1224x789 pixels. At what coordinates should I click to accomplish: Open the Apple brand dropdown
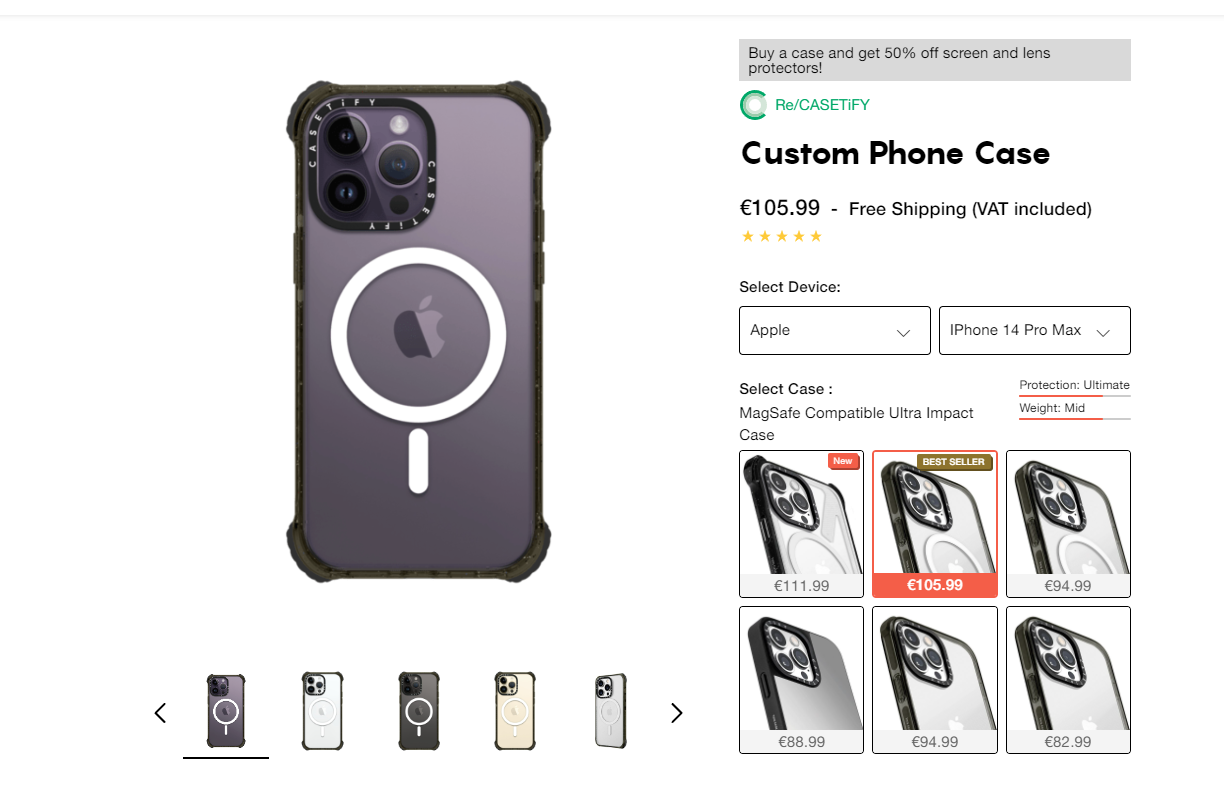click(x=834, y=330)
